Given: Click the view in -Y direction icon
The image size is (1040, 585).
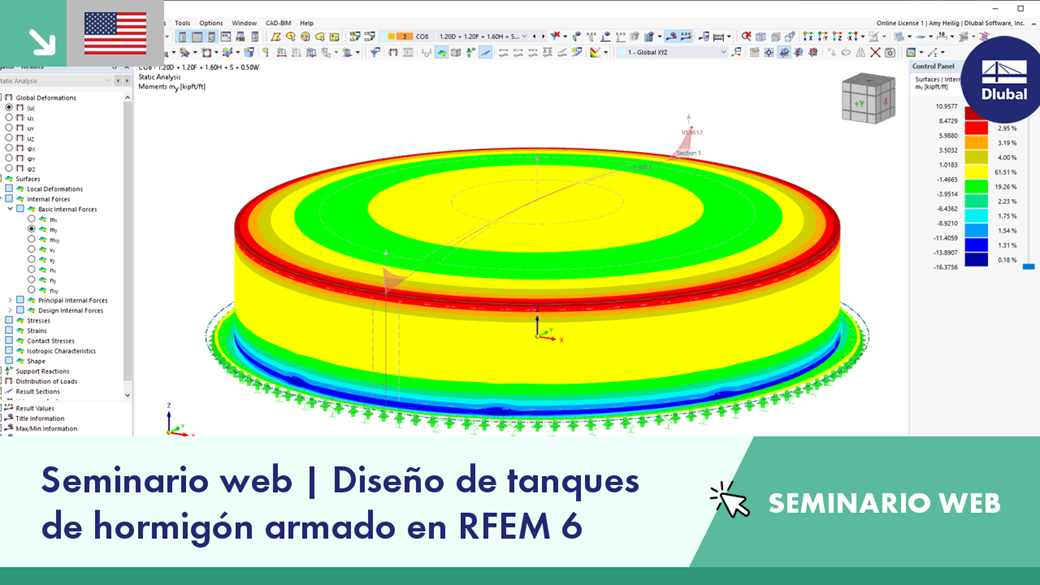Looking at the screenshot, I should (x=822, y=36).
